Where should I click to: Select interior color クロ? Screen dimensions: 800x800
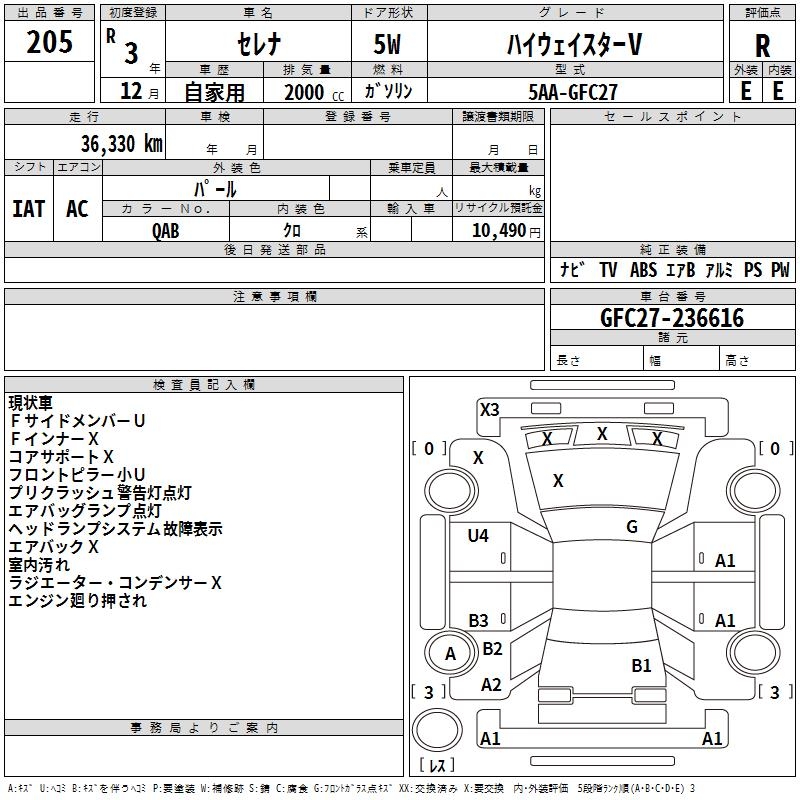tap(292, 230)
